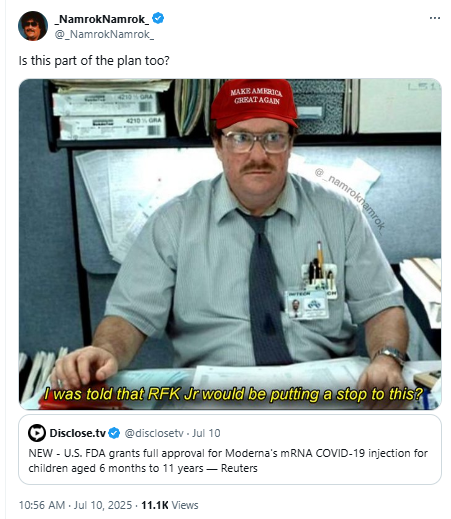Visit the @_NamrokNamrok_ handle link
Screen dimensions: 451x519
(x=104, y=34)
